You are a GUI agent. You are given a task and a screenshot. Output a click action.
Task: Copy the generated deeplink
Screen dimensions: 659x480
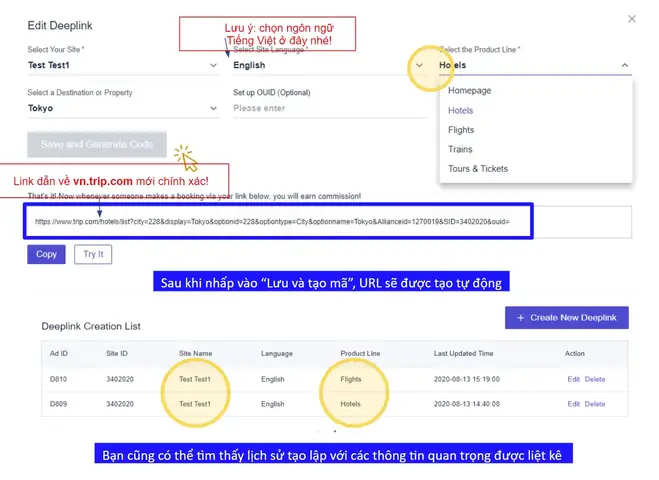point(46,254)
